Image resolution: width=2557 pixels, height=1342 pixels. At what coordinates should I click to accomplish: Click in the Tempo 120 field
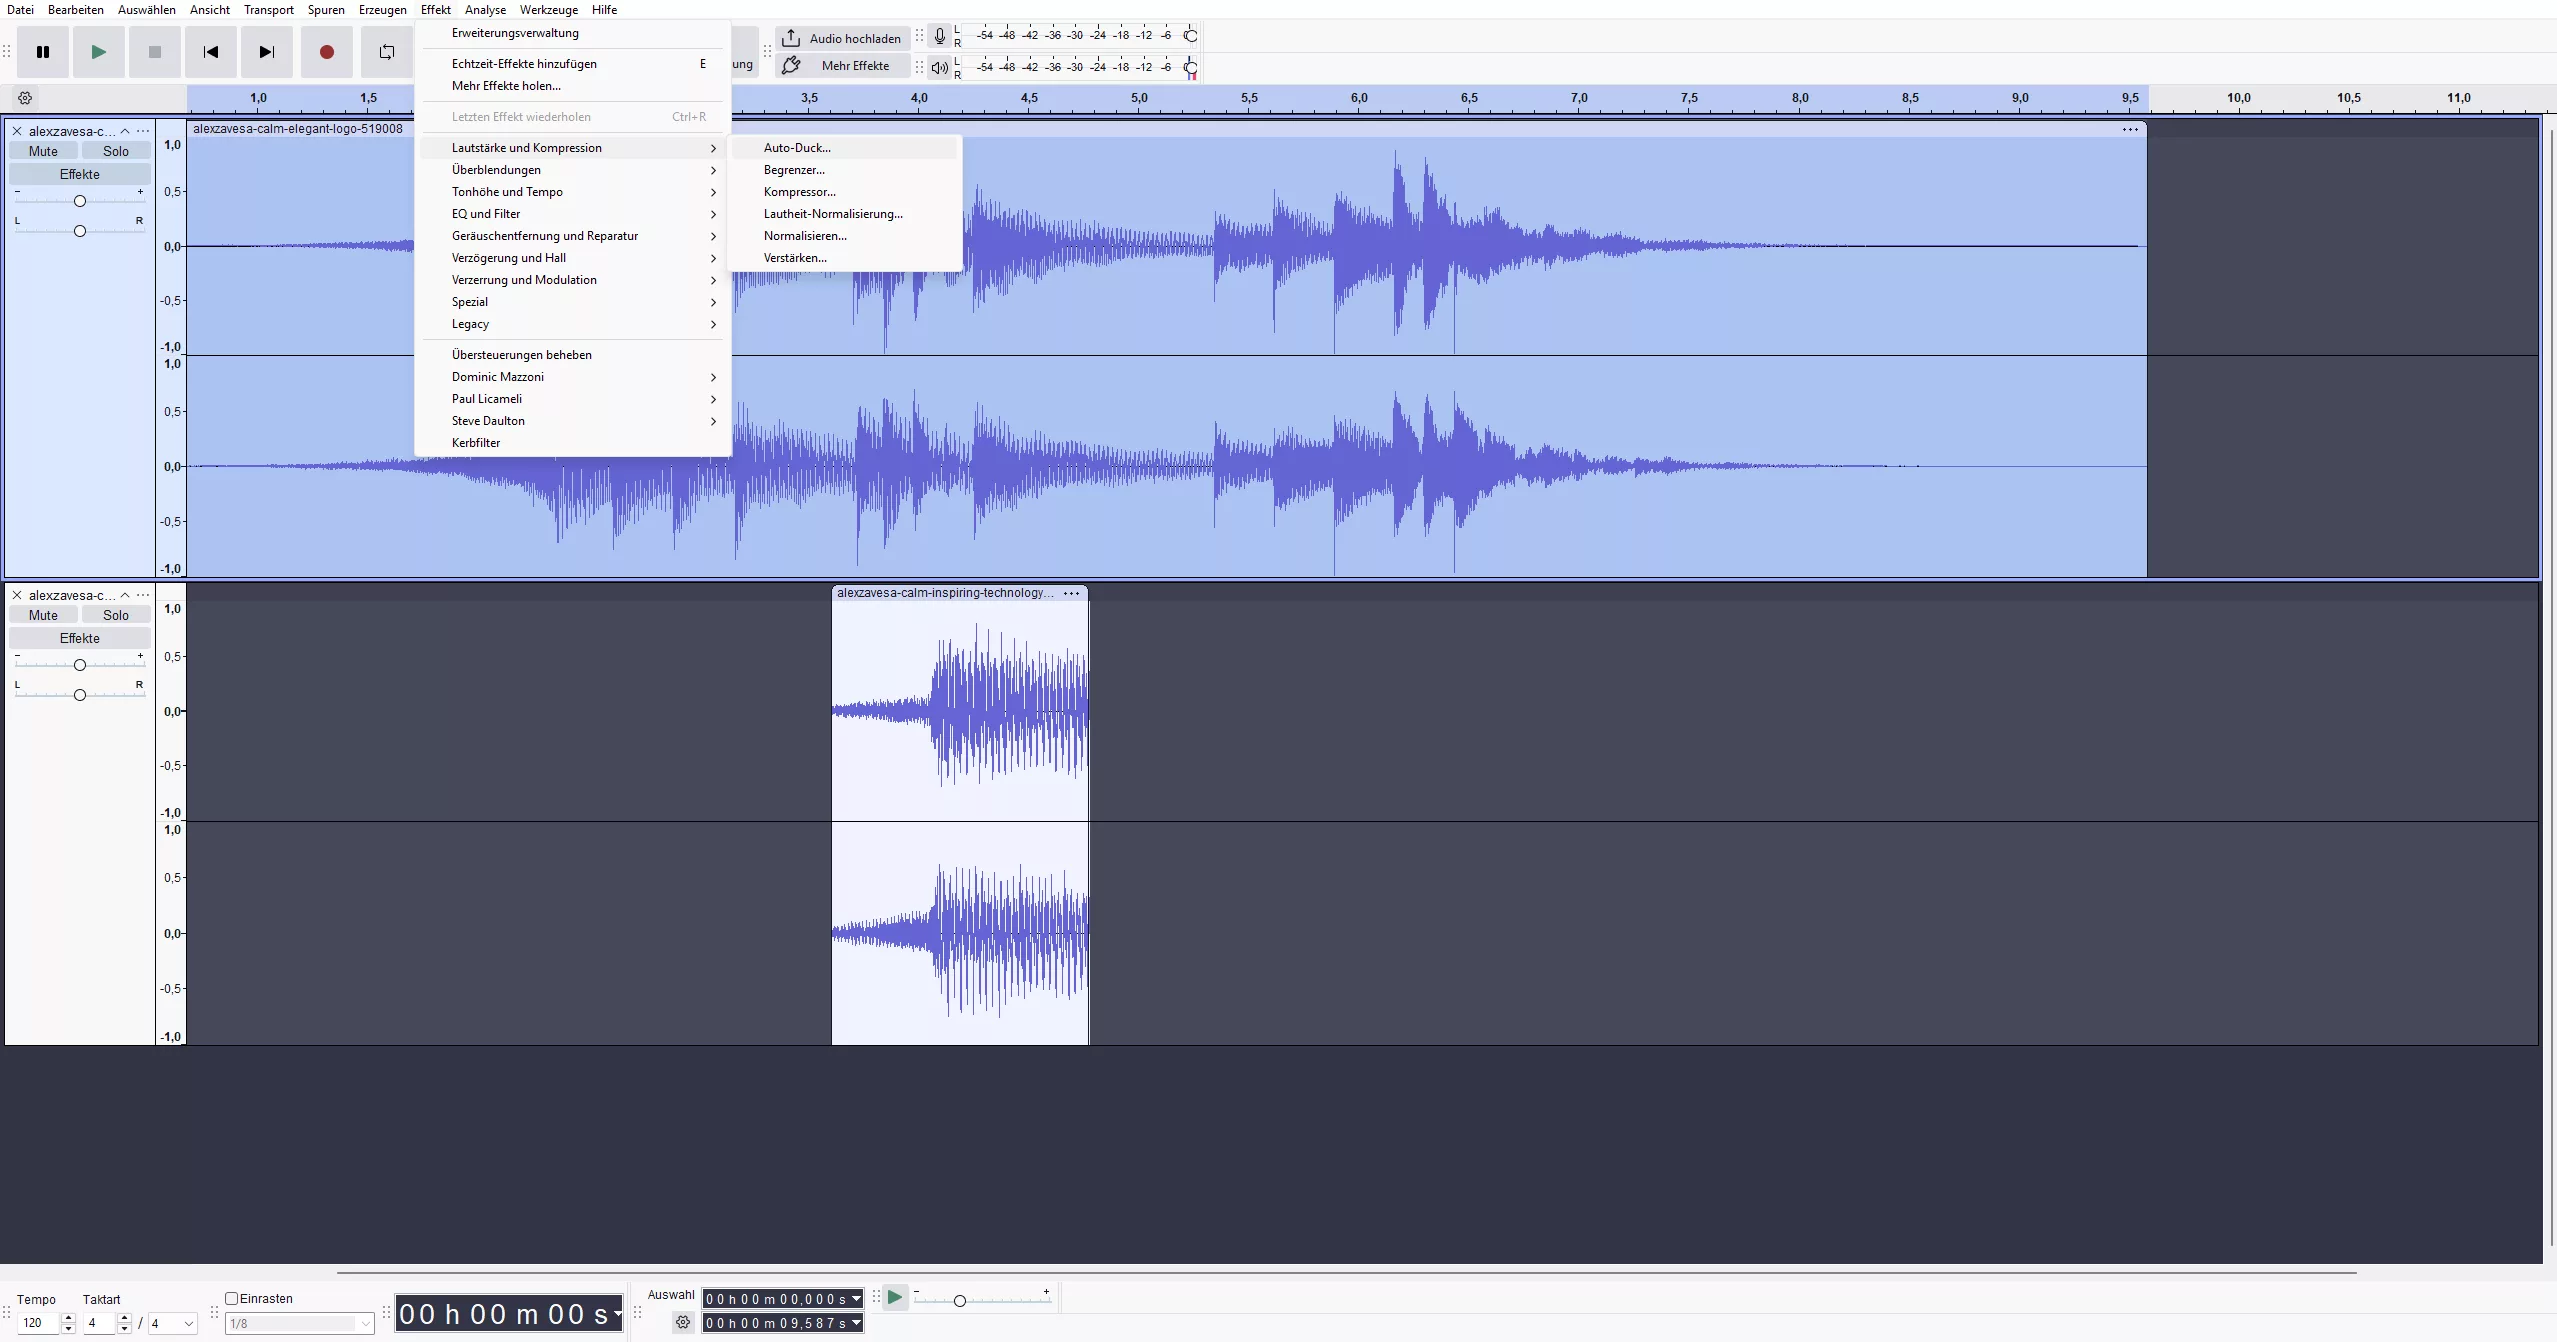tap(39, 1324)
